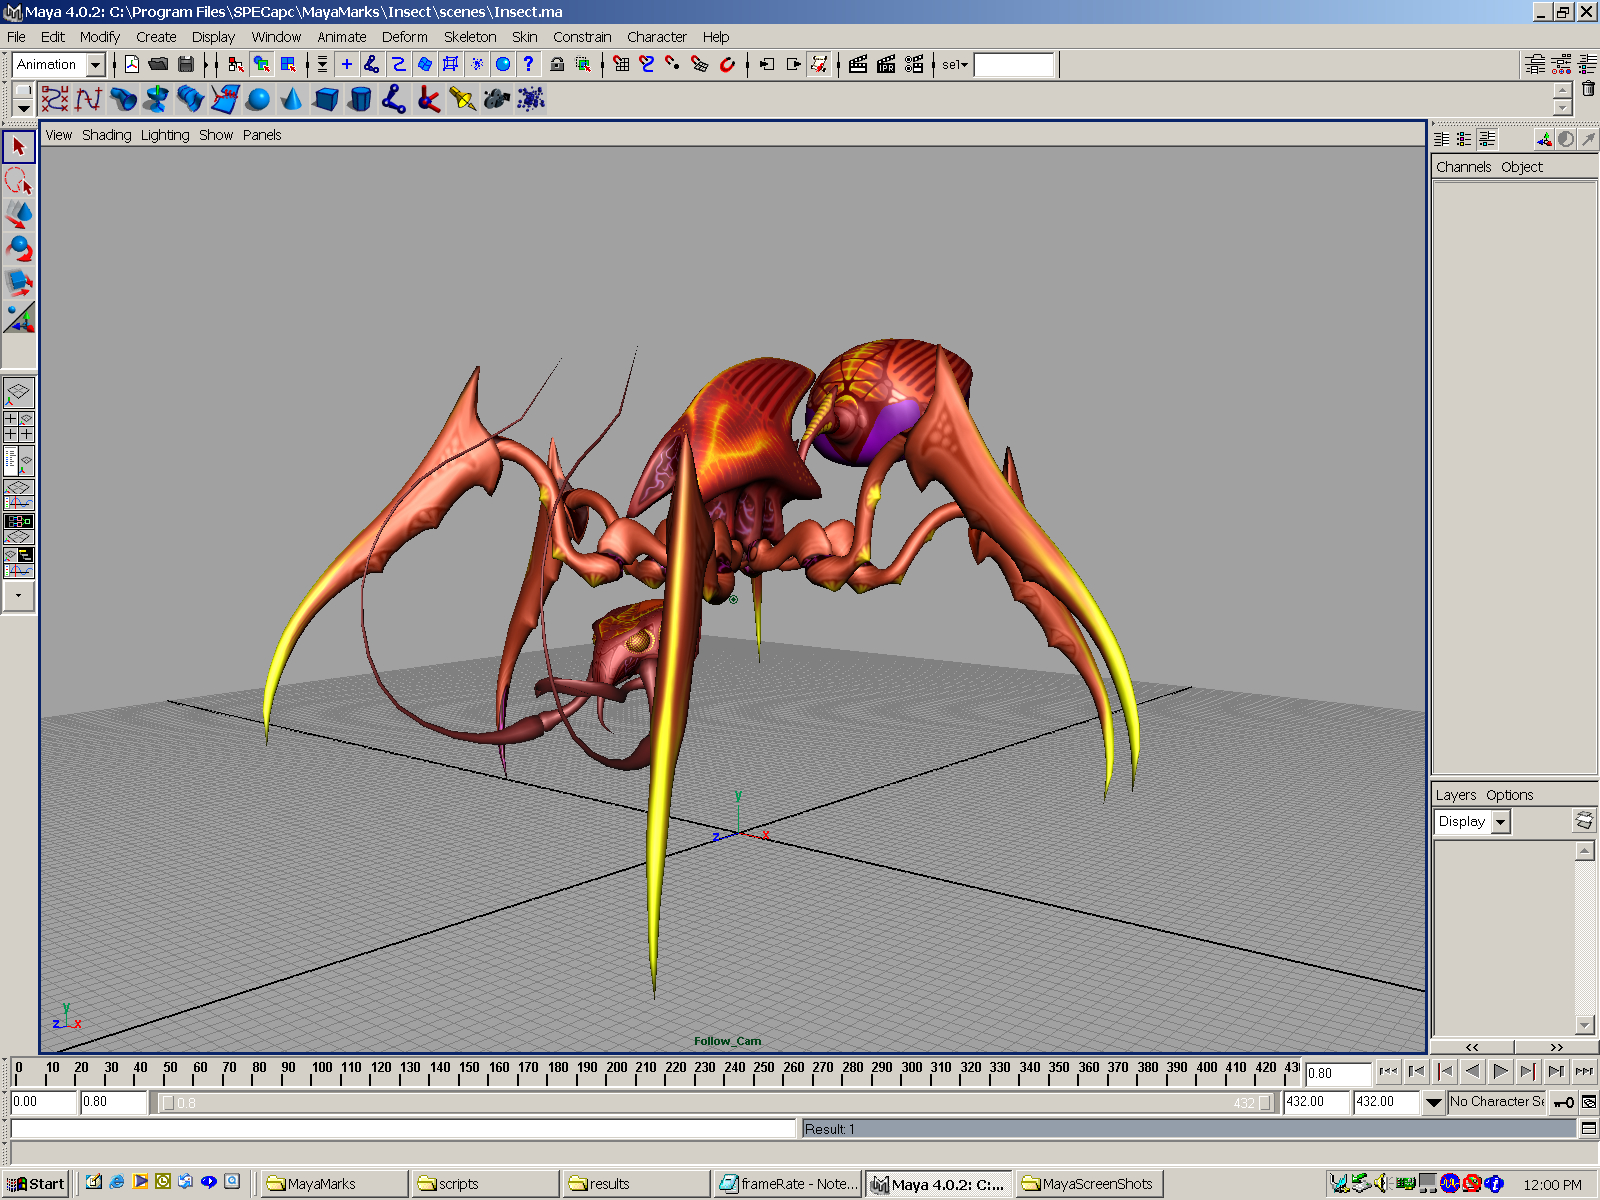Open the character set dropdown arrow

coord(1434,1102)
